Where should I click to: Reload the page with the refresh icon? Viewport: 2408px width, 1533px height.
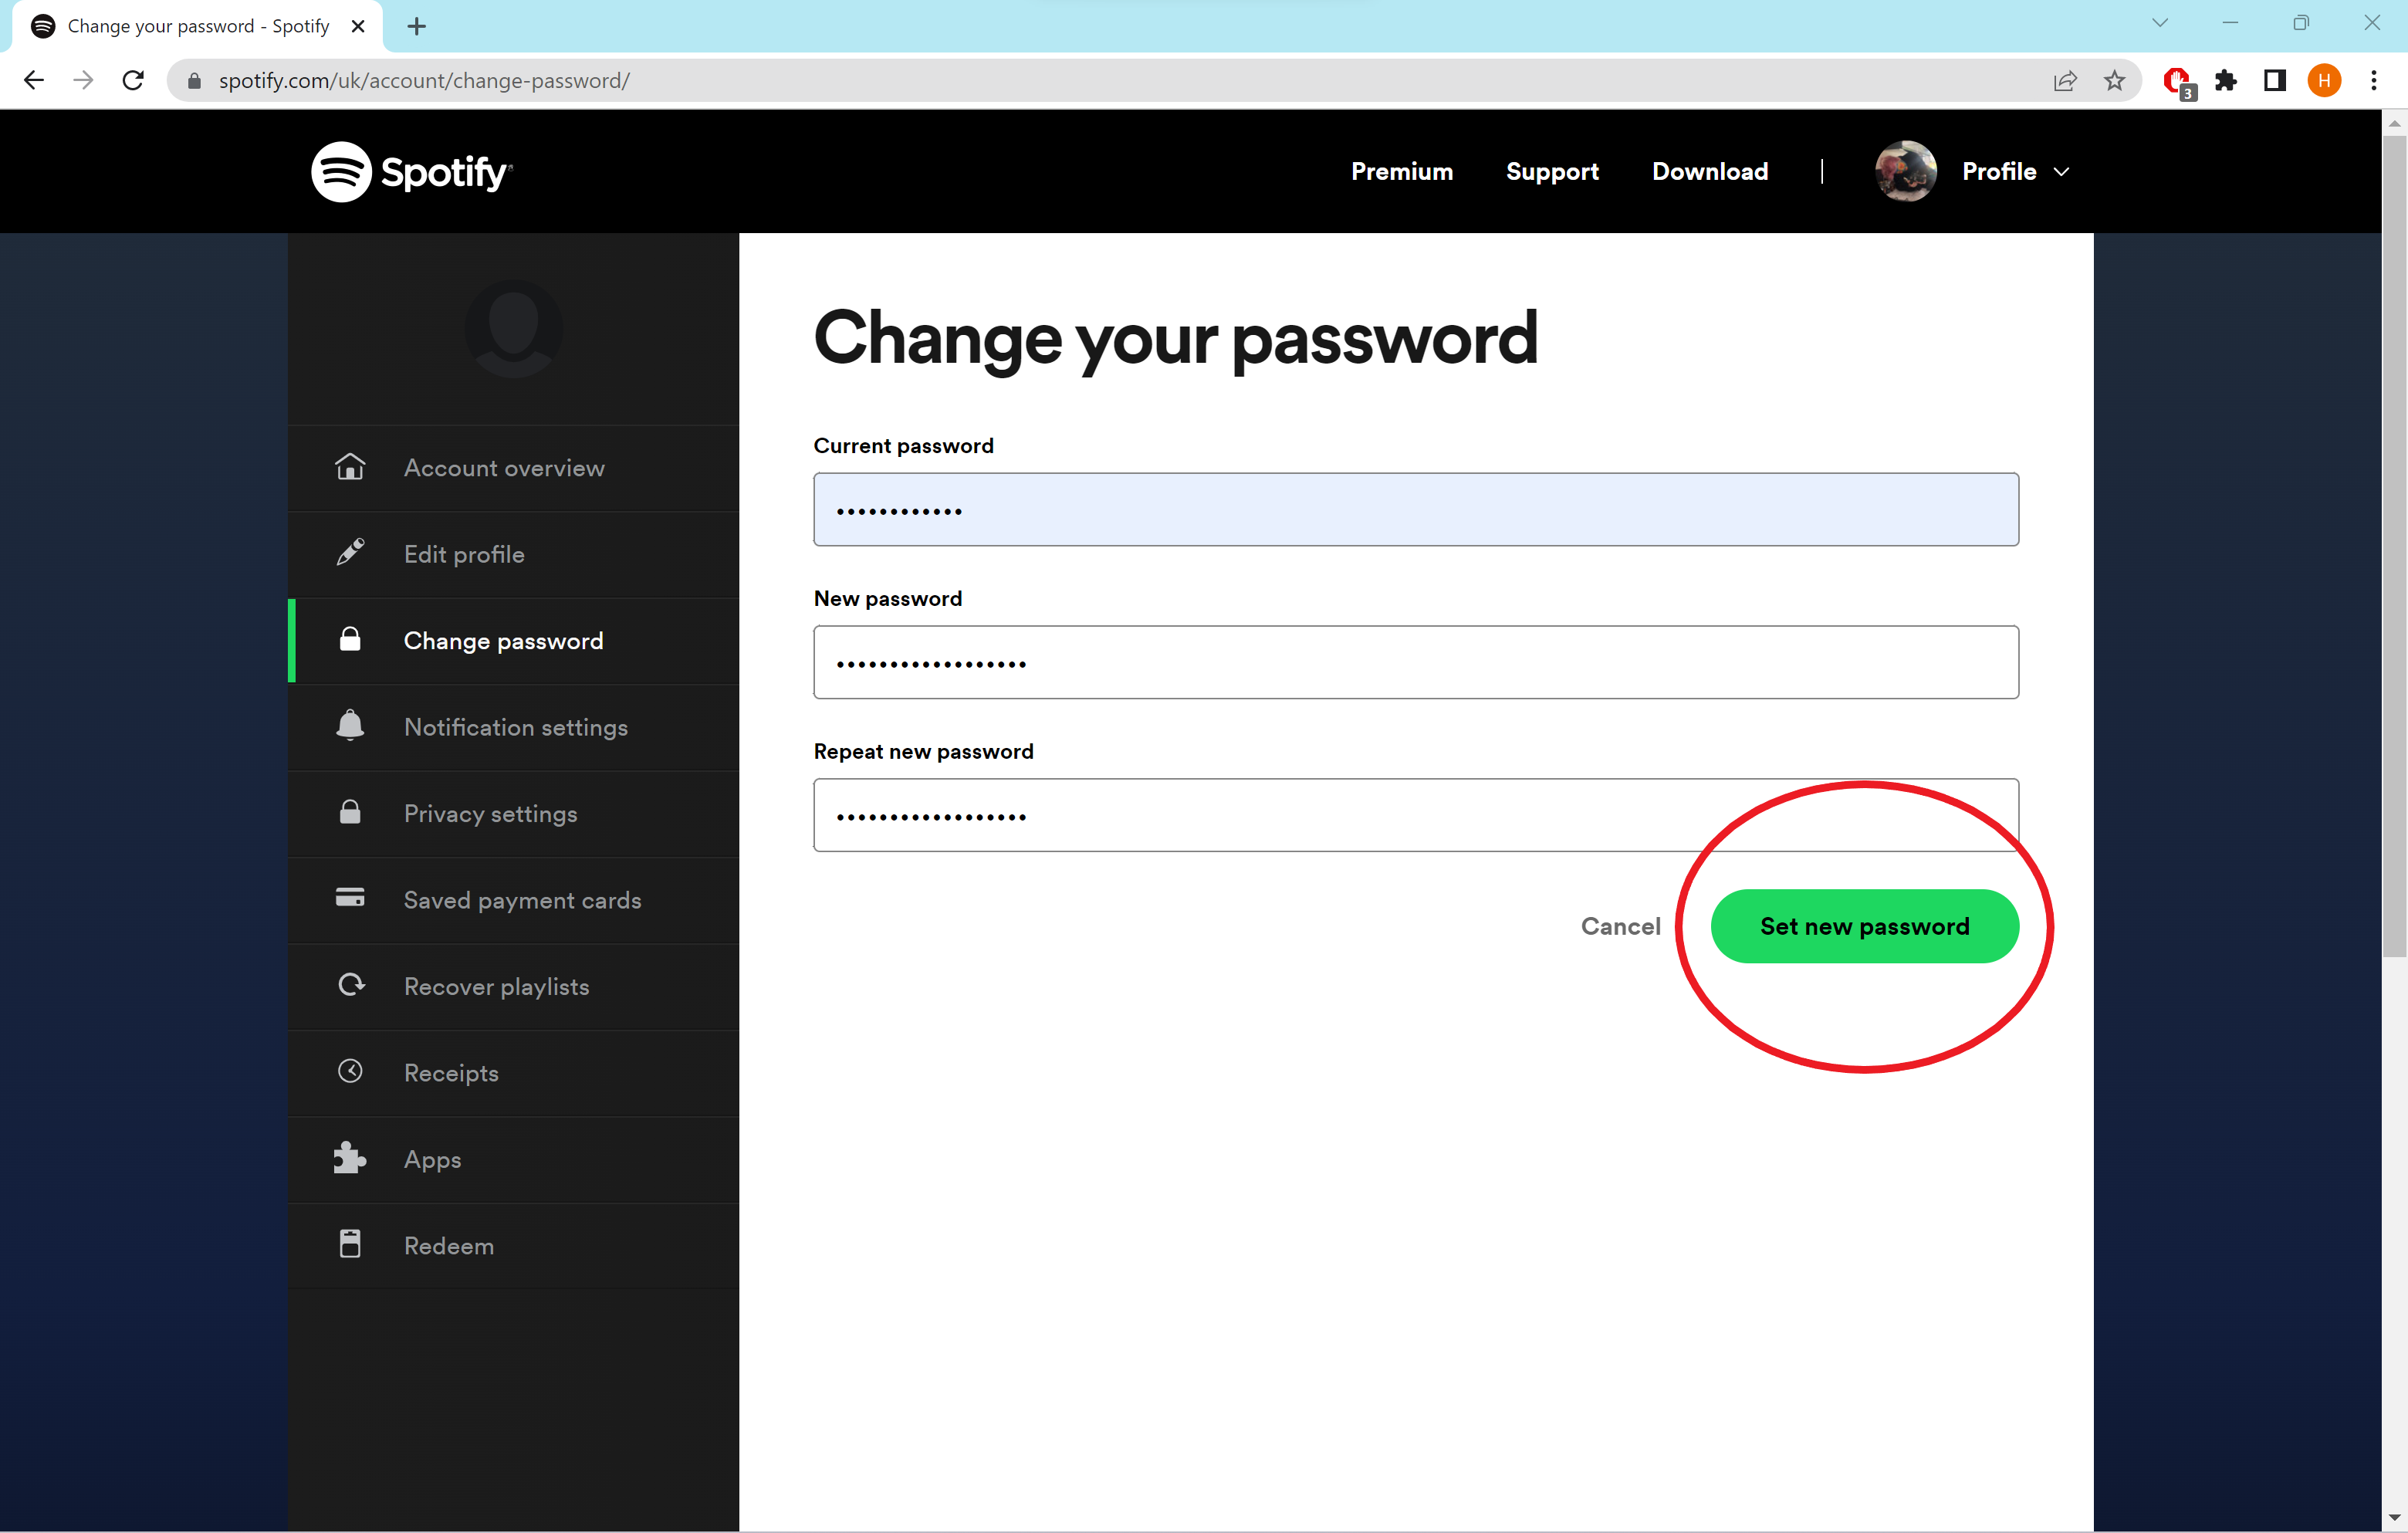(x=133, y=81)
